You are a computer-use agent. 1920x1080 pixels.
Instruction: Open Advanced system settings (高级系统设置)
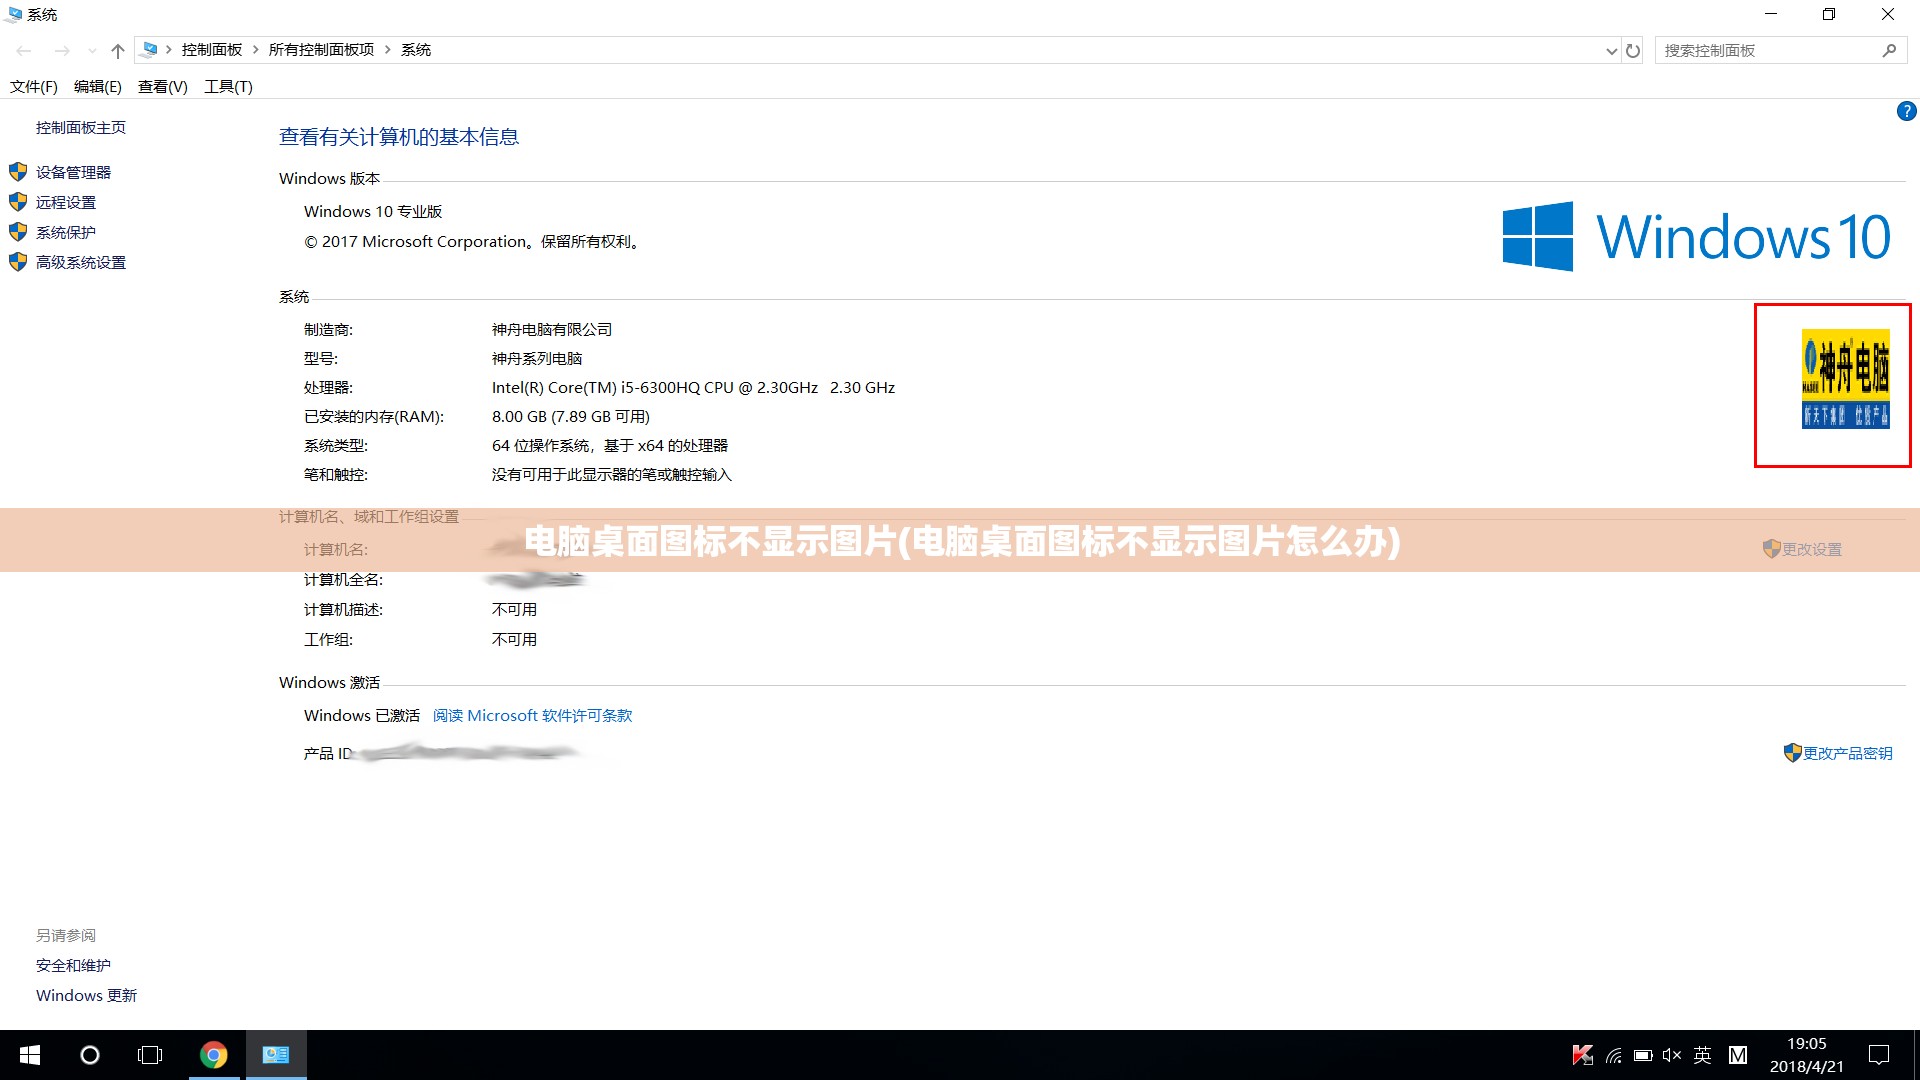tap(81, 262)
